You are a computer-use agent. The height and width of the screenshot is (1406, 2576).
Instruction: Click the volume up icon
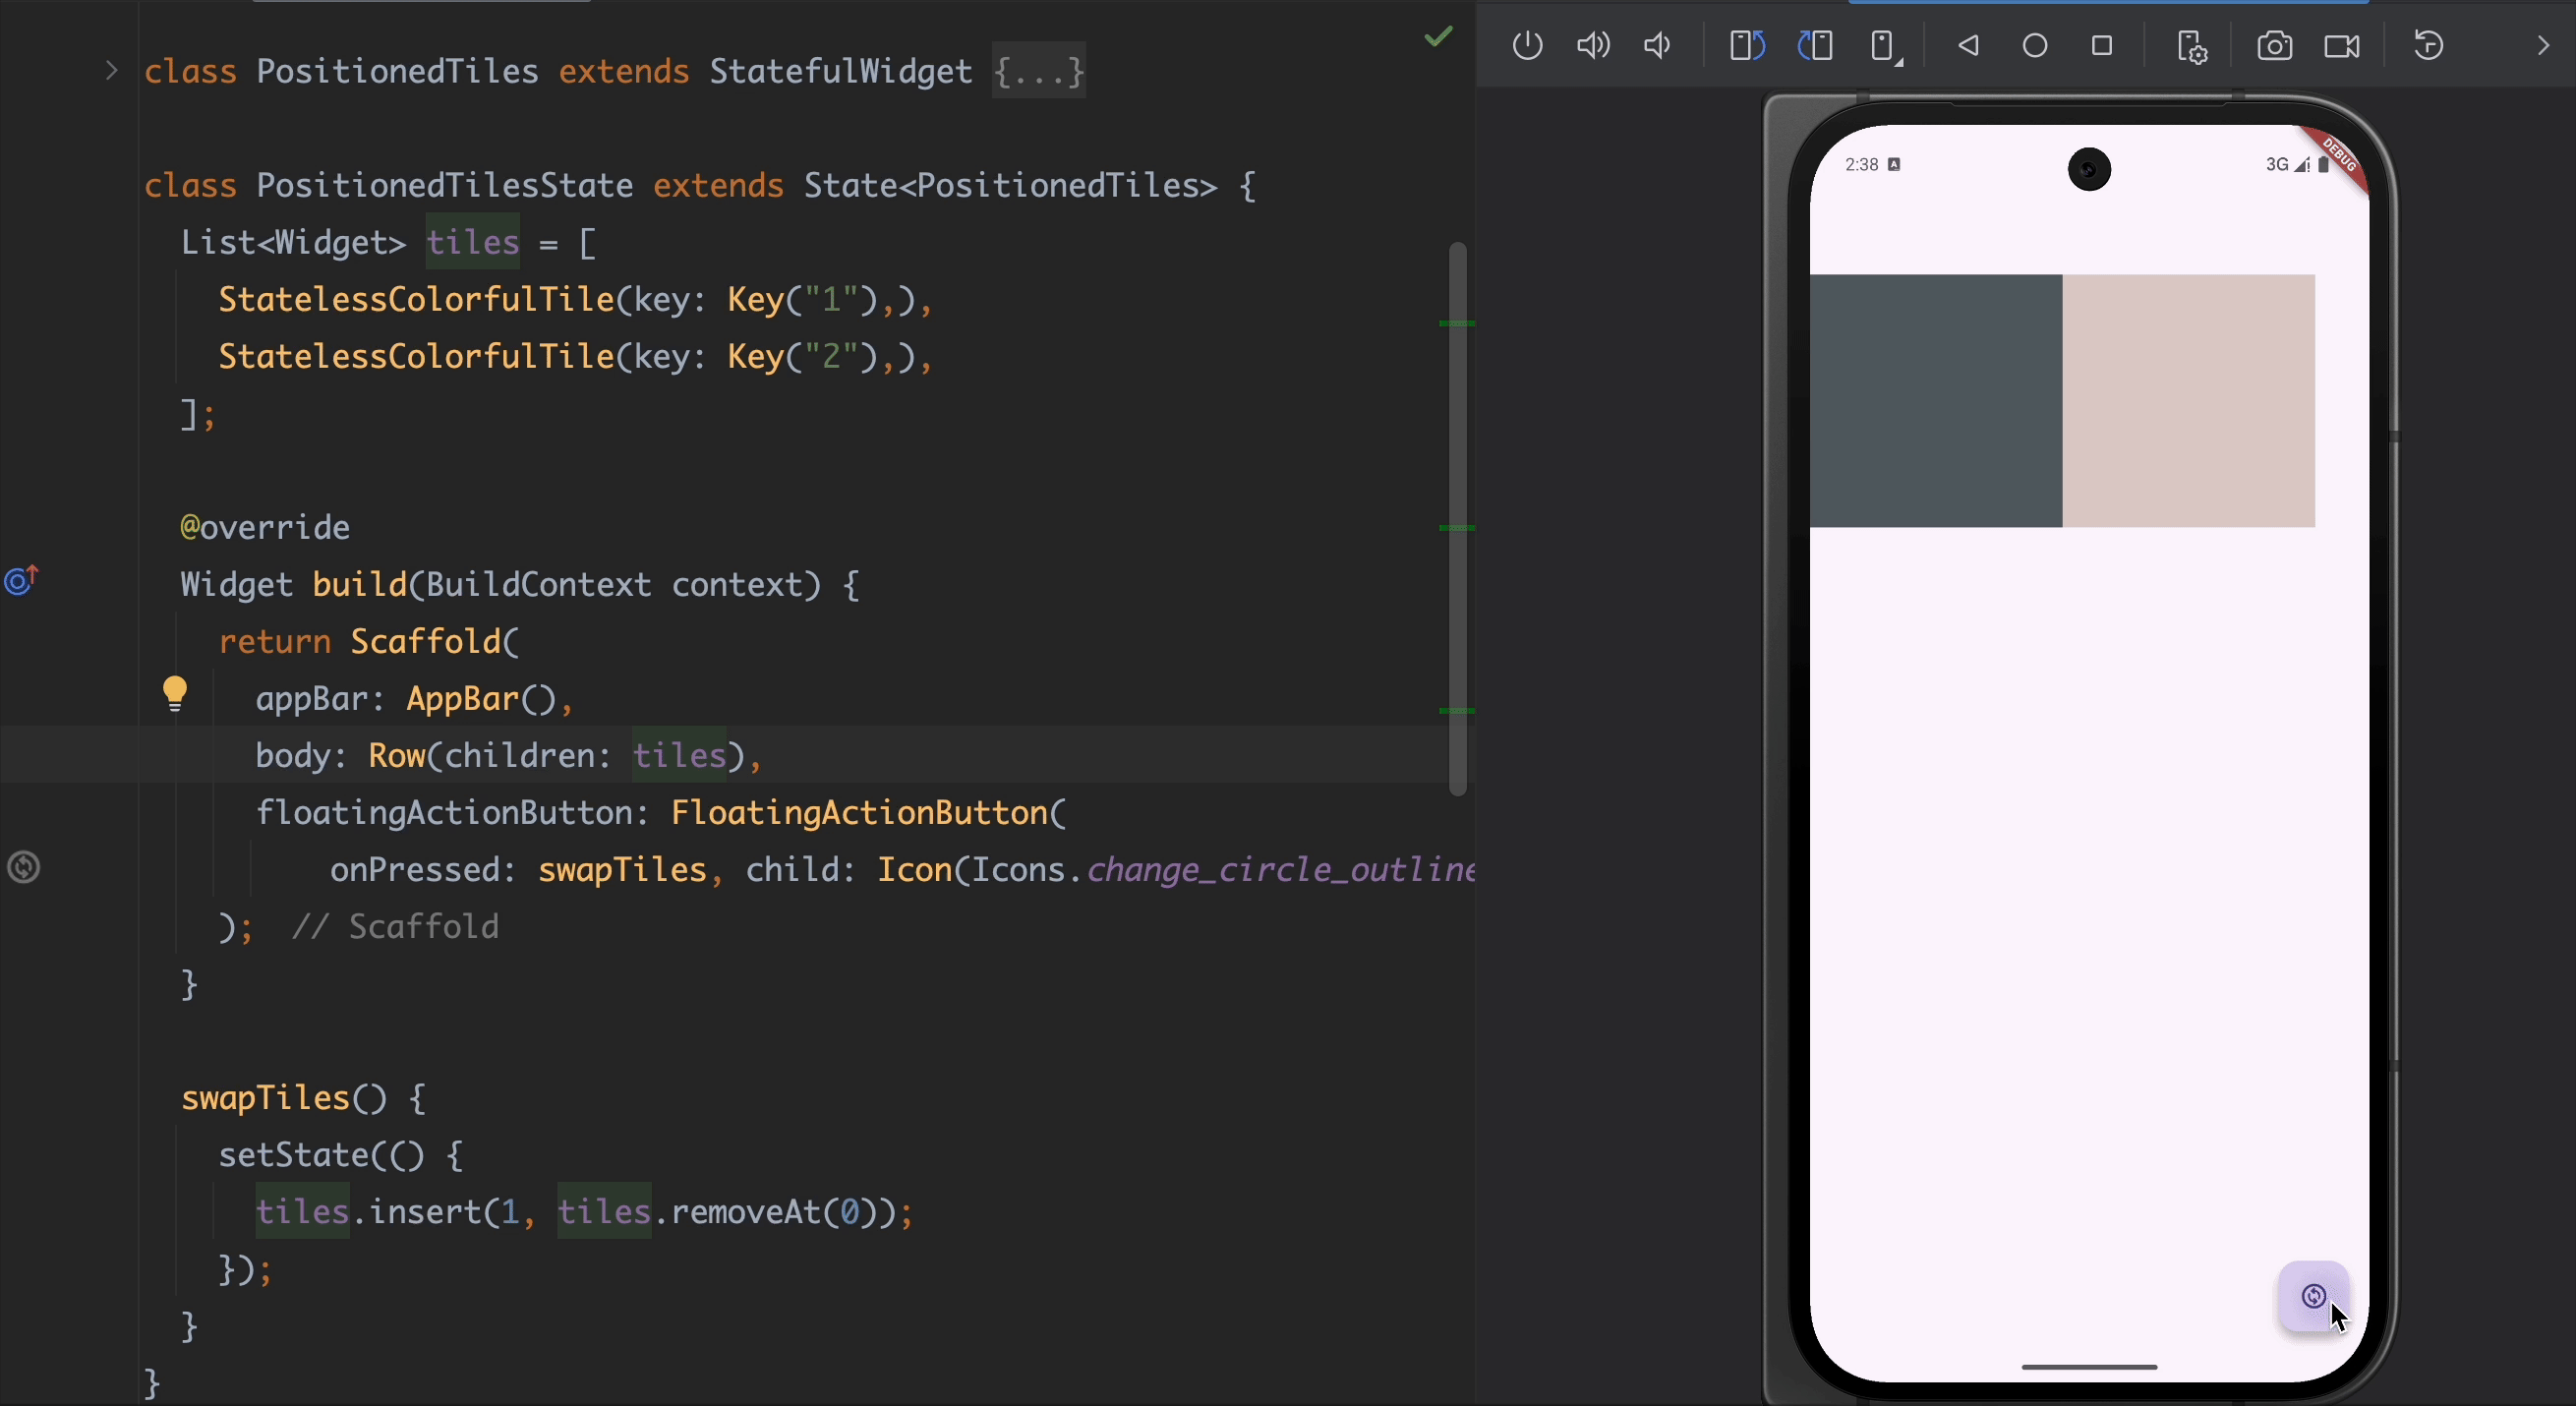pos(1592,46)
